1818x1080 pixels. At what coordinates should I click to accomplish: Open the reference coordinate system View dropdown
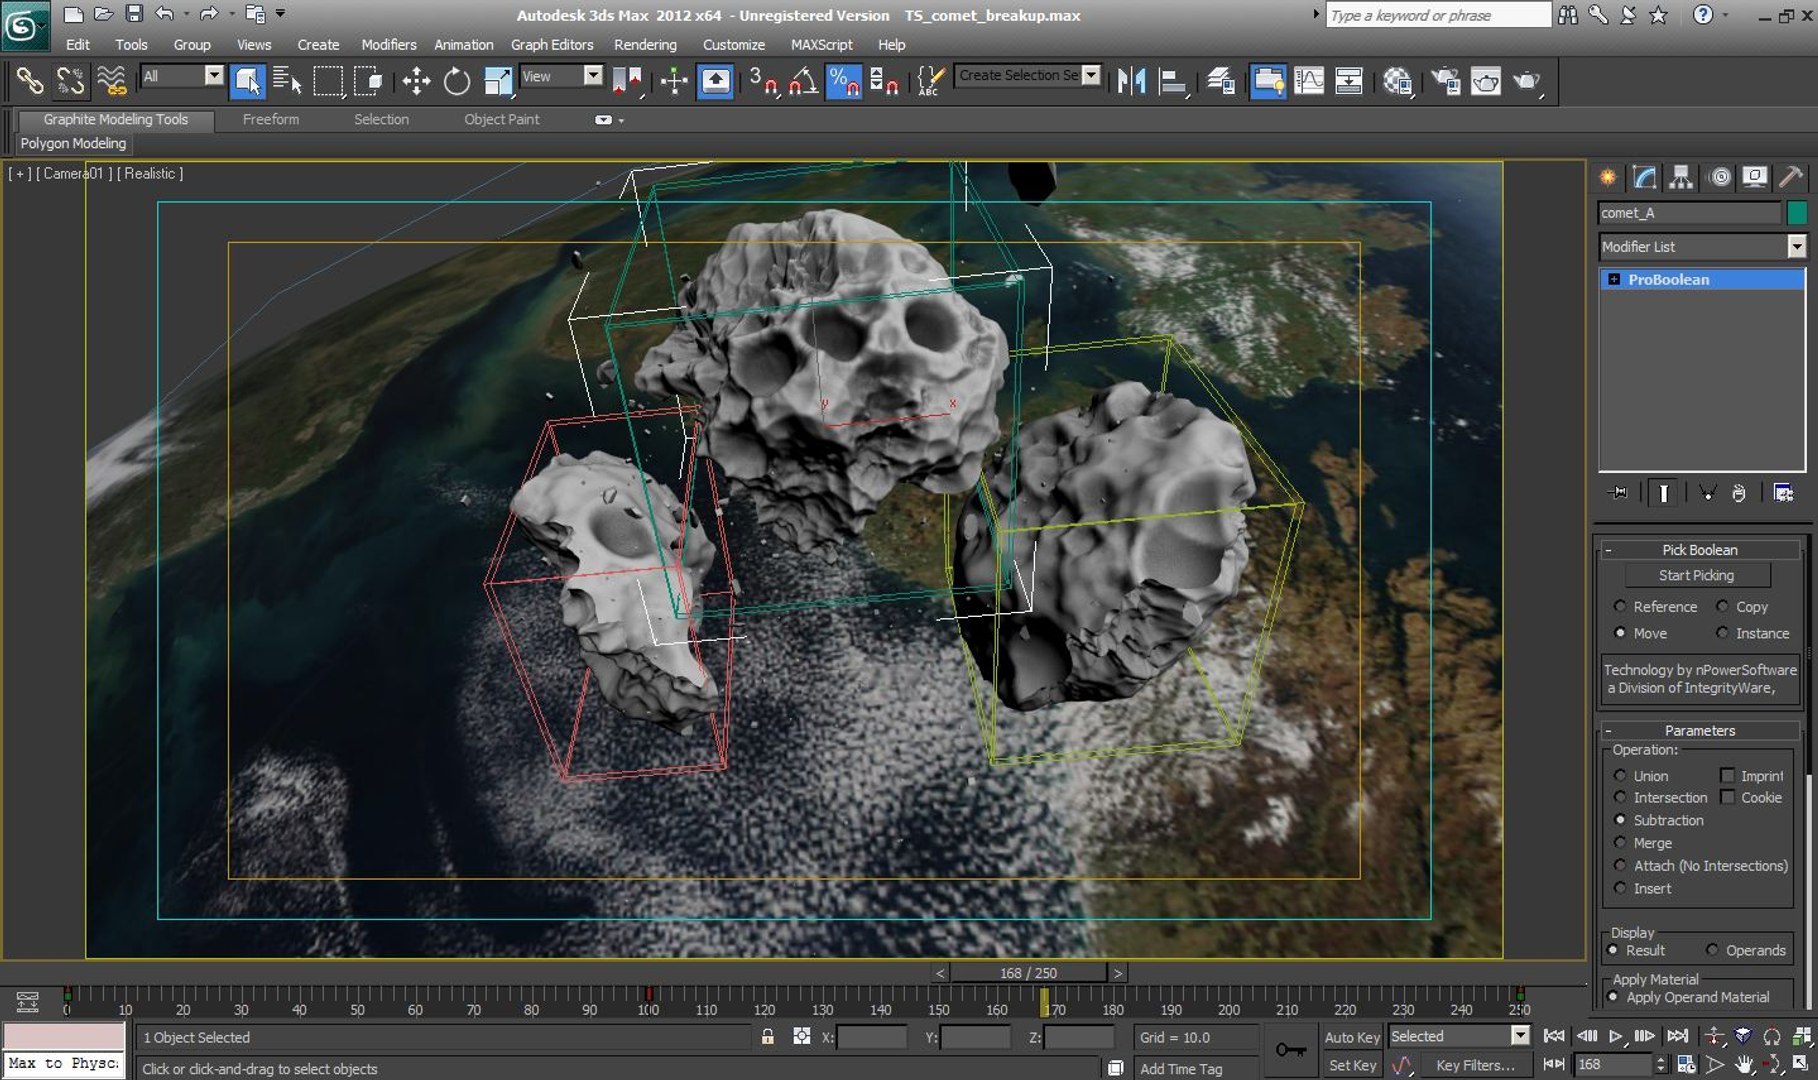pos(593,76)
